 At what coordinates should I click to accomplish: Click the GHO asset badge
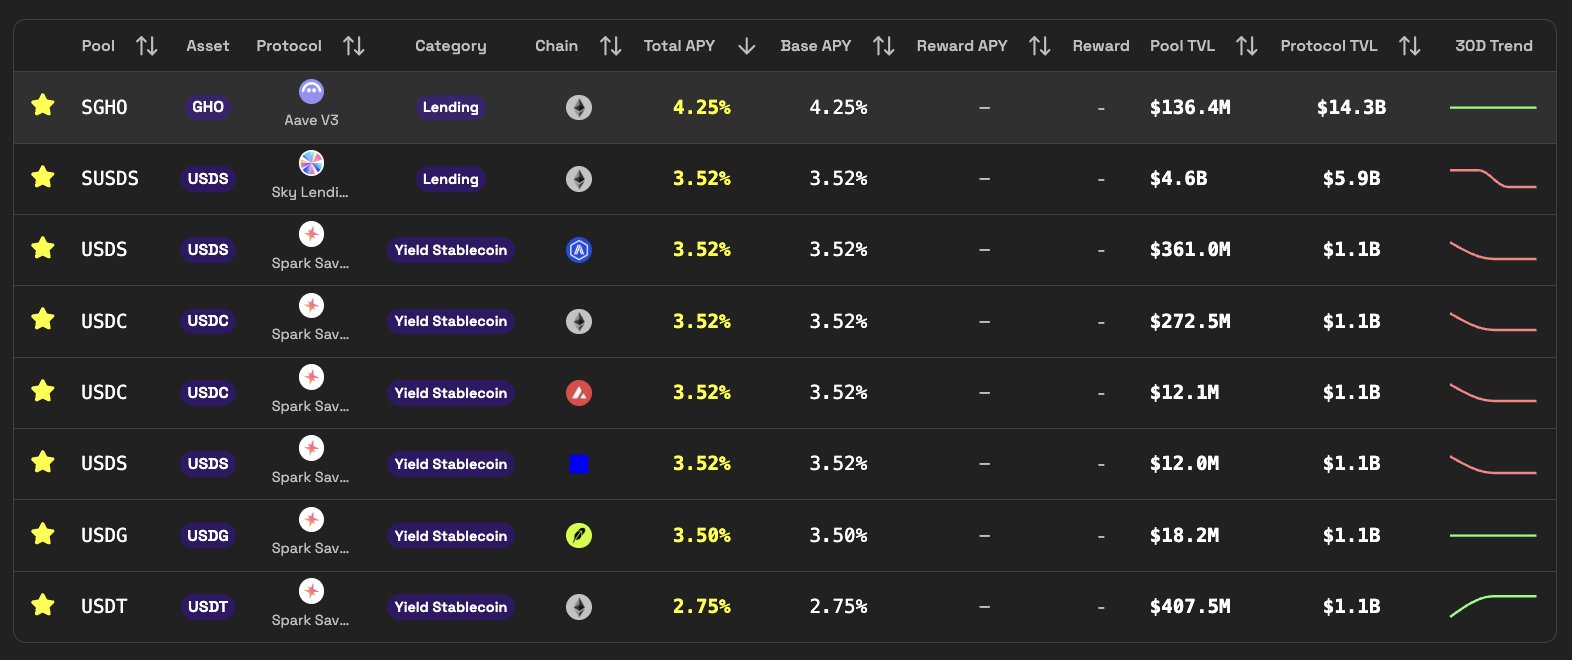[x=208, y=107]
